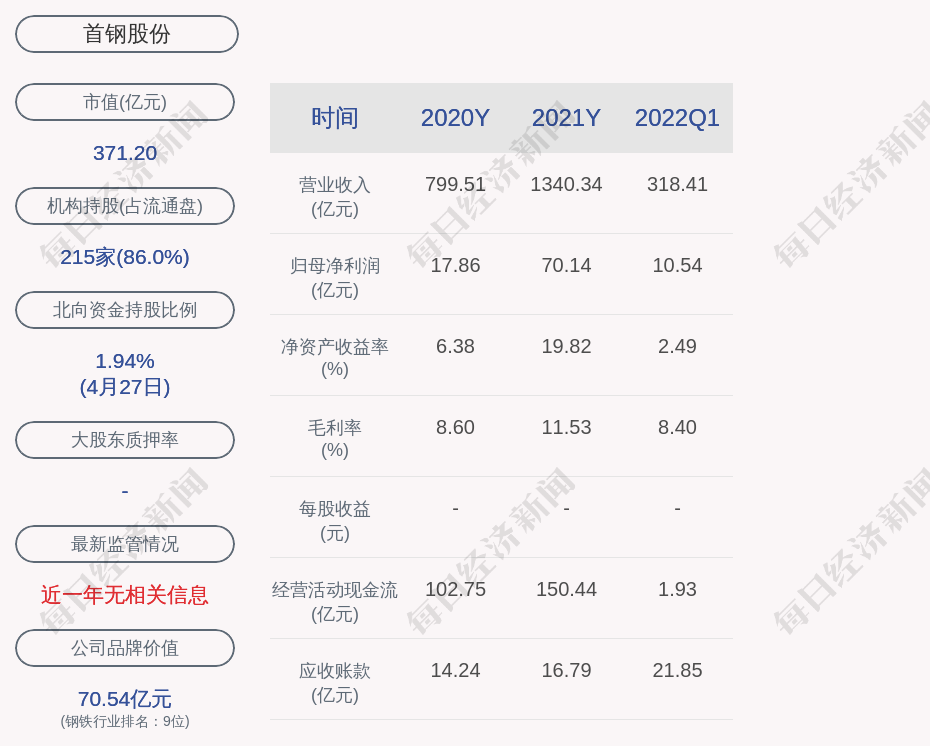The image size is (930, 746).
Task: Click the 公司品牌价值 label pill
Action: [125, 648]
